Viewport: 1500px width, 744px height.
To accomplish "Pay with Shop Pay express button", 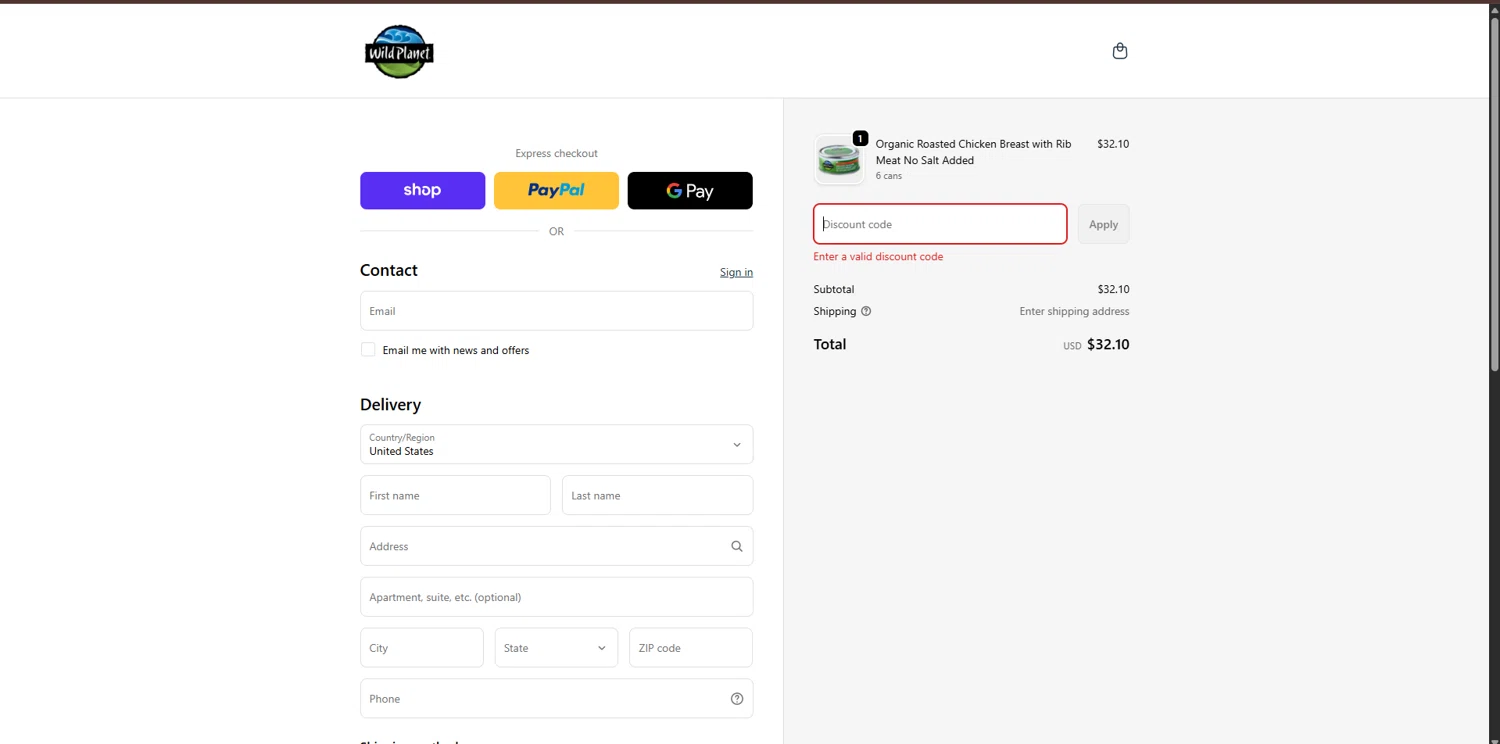I will tap(422, 190).
